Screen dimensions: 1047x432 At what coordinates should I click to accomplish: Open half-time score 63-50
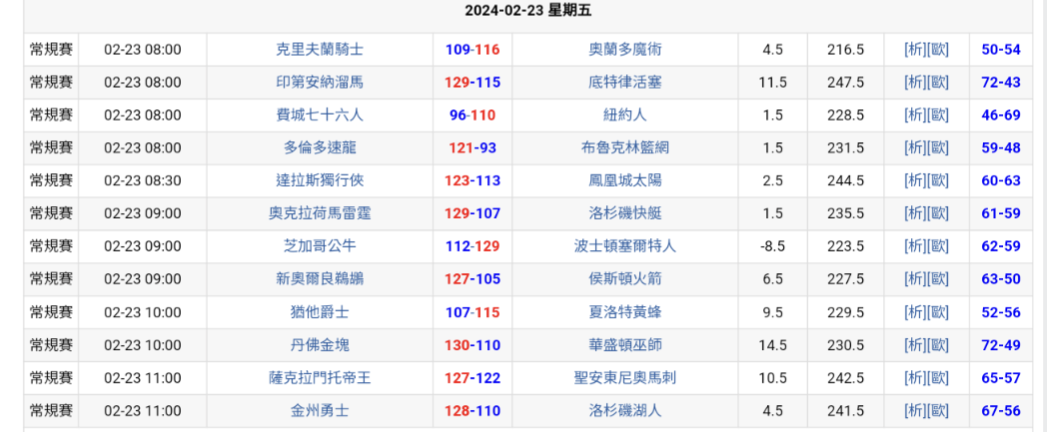click(x=1001, y=278)
